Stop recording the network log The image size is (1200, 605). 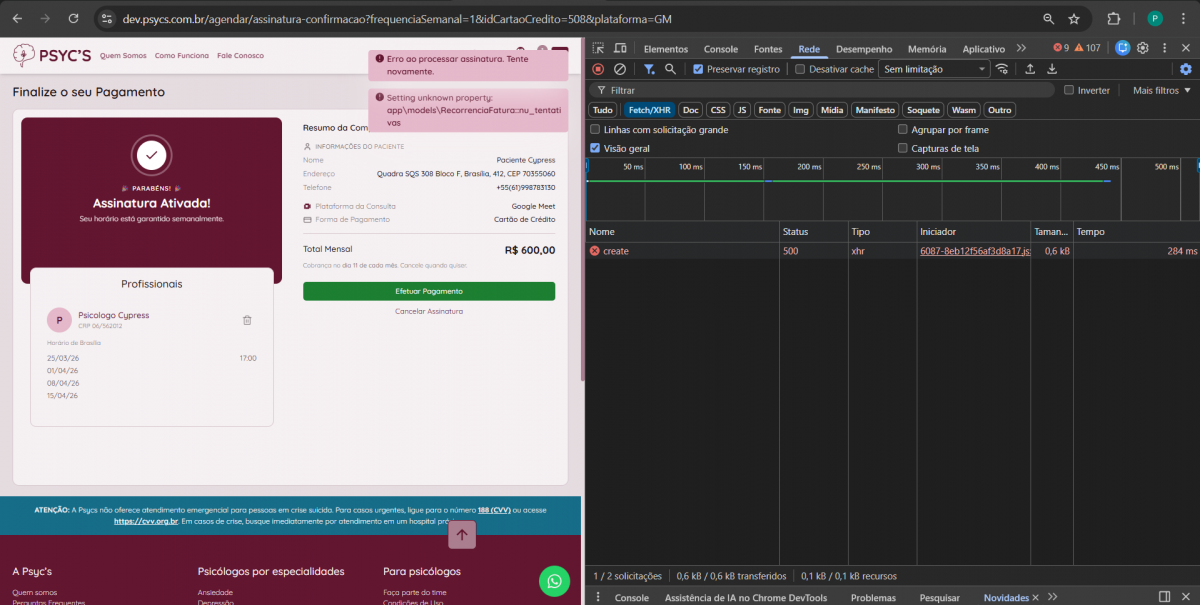click(x=598, y=69)
